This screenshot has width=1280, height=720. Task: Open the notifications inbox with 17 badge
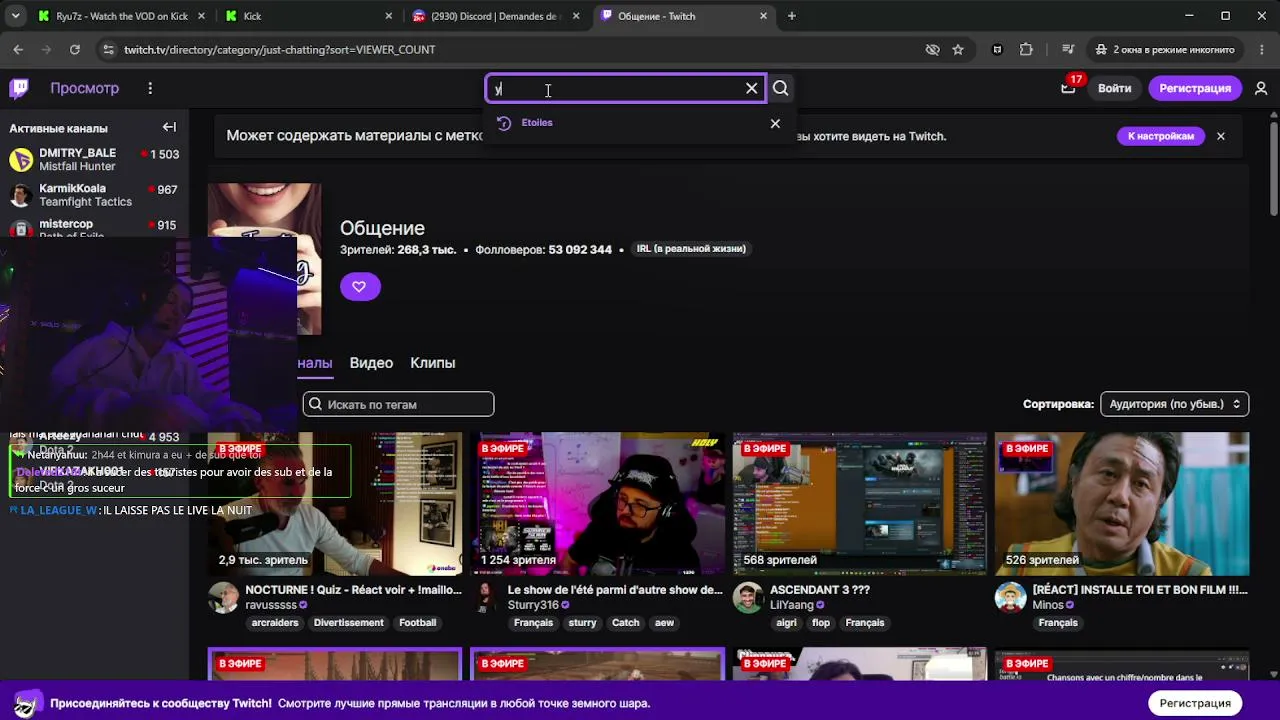1068,88
